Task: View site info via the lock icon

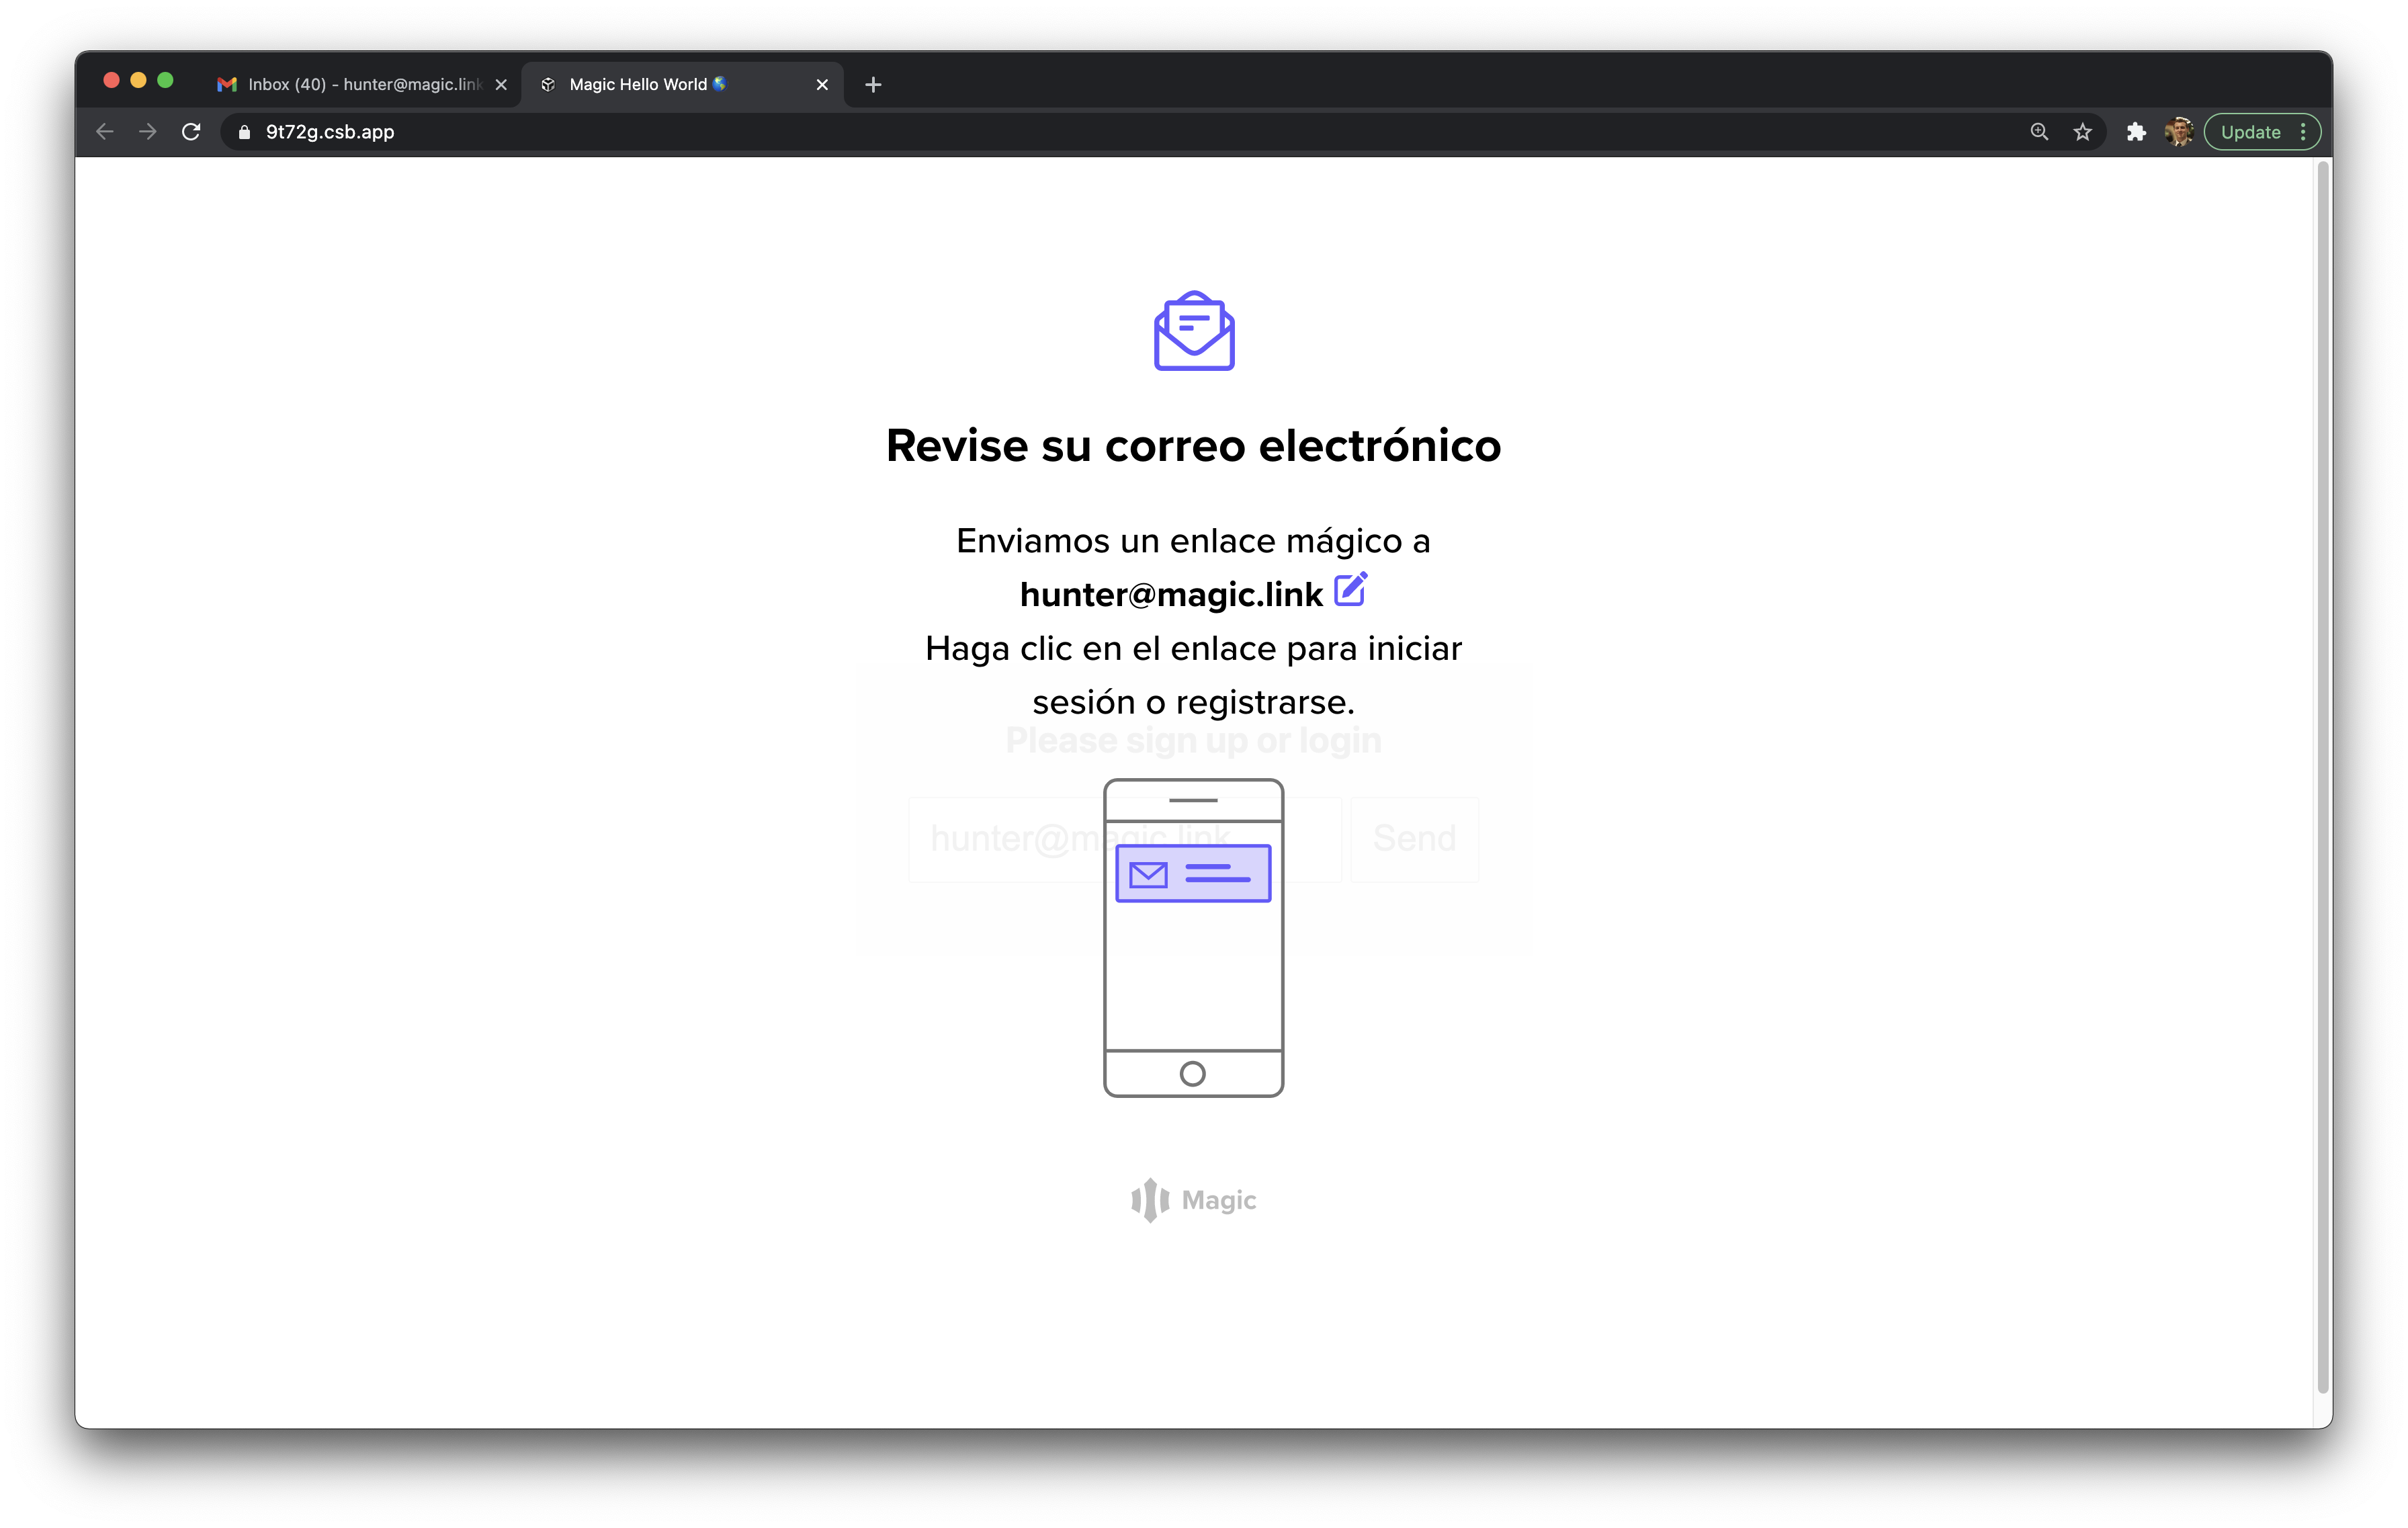Action: pos(244,132)
